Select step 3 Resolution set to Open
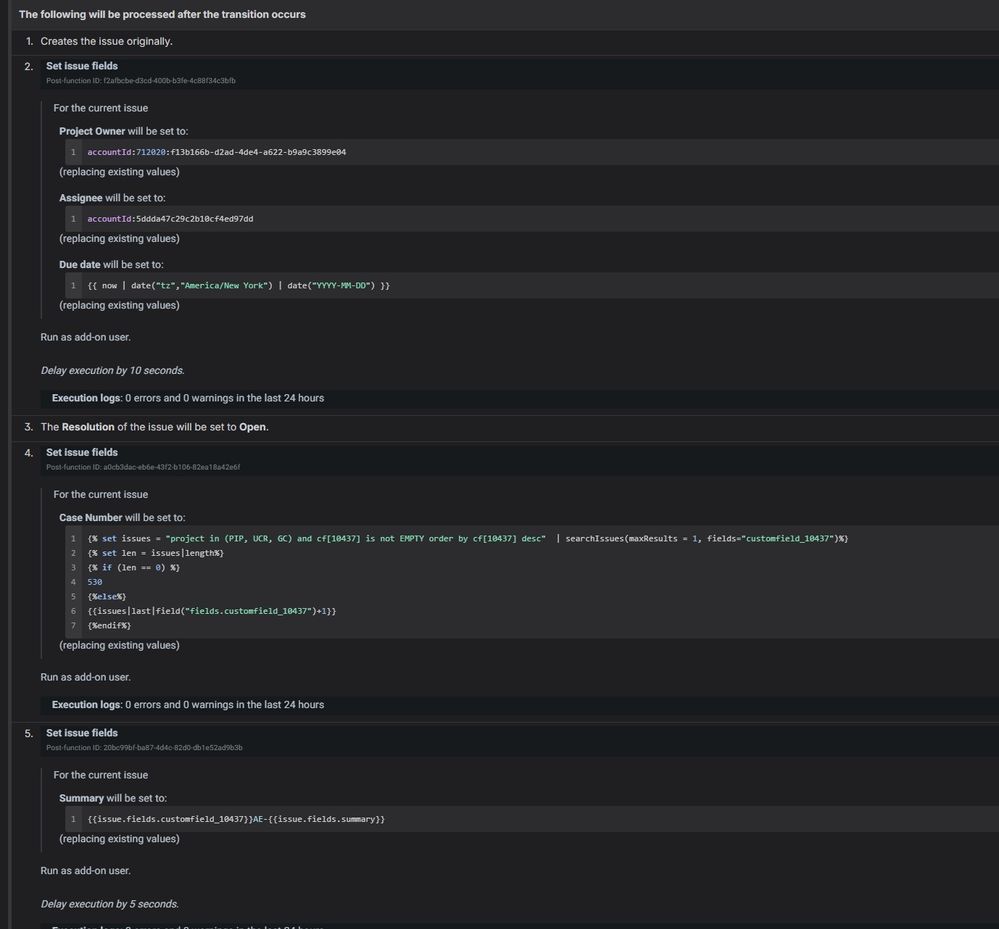999x929 pixels. point(154,427)
